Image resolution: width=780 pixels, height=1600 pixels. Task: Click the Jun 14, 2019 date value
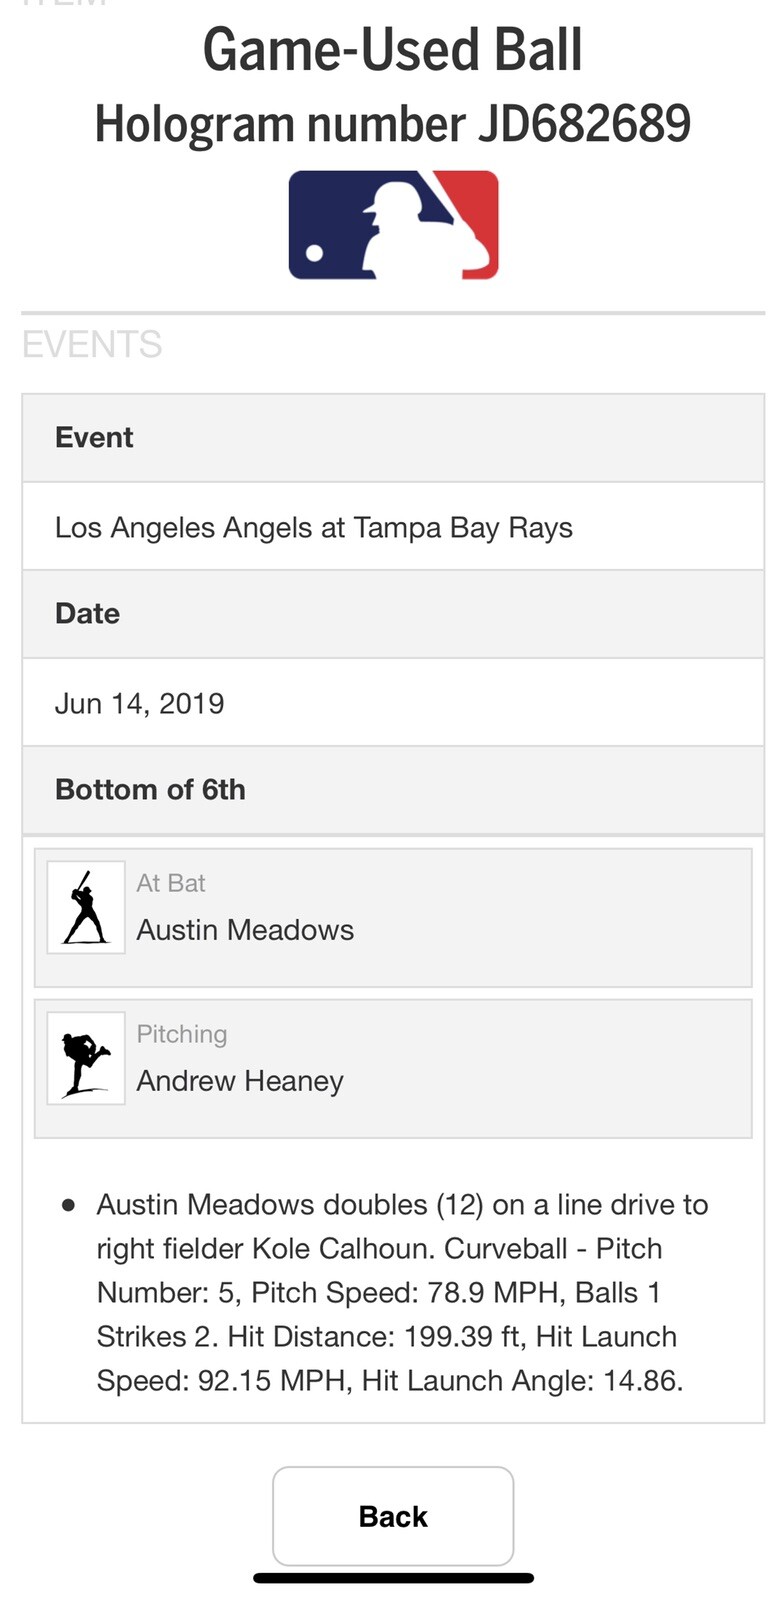pyautogui.click(x=139, y=703)
